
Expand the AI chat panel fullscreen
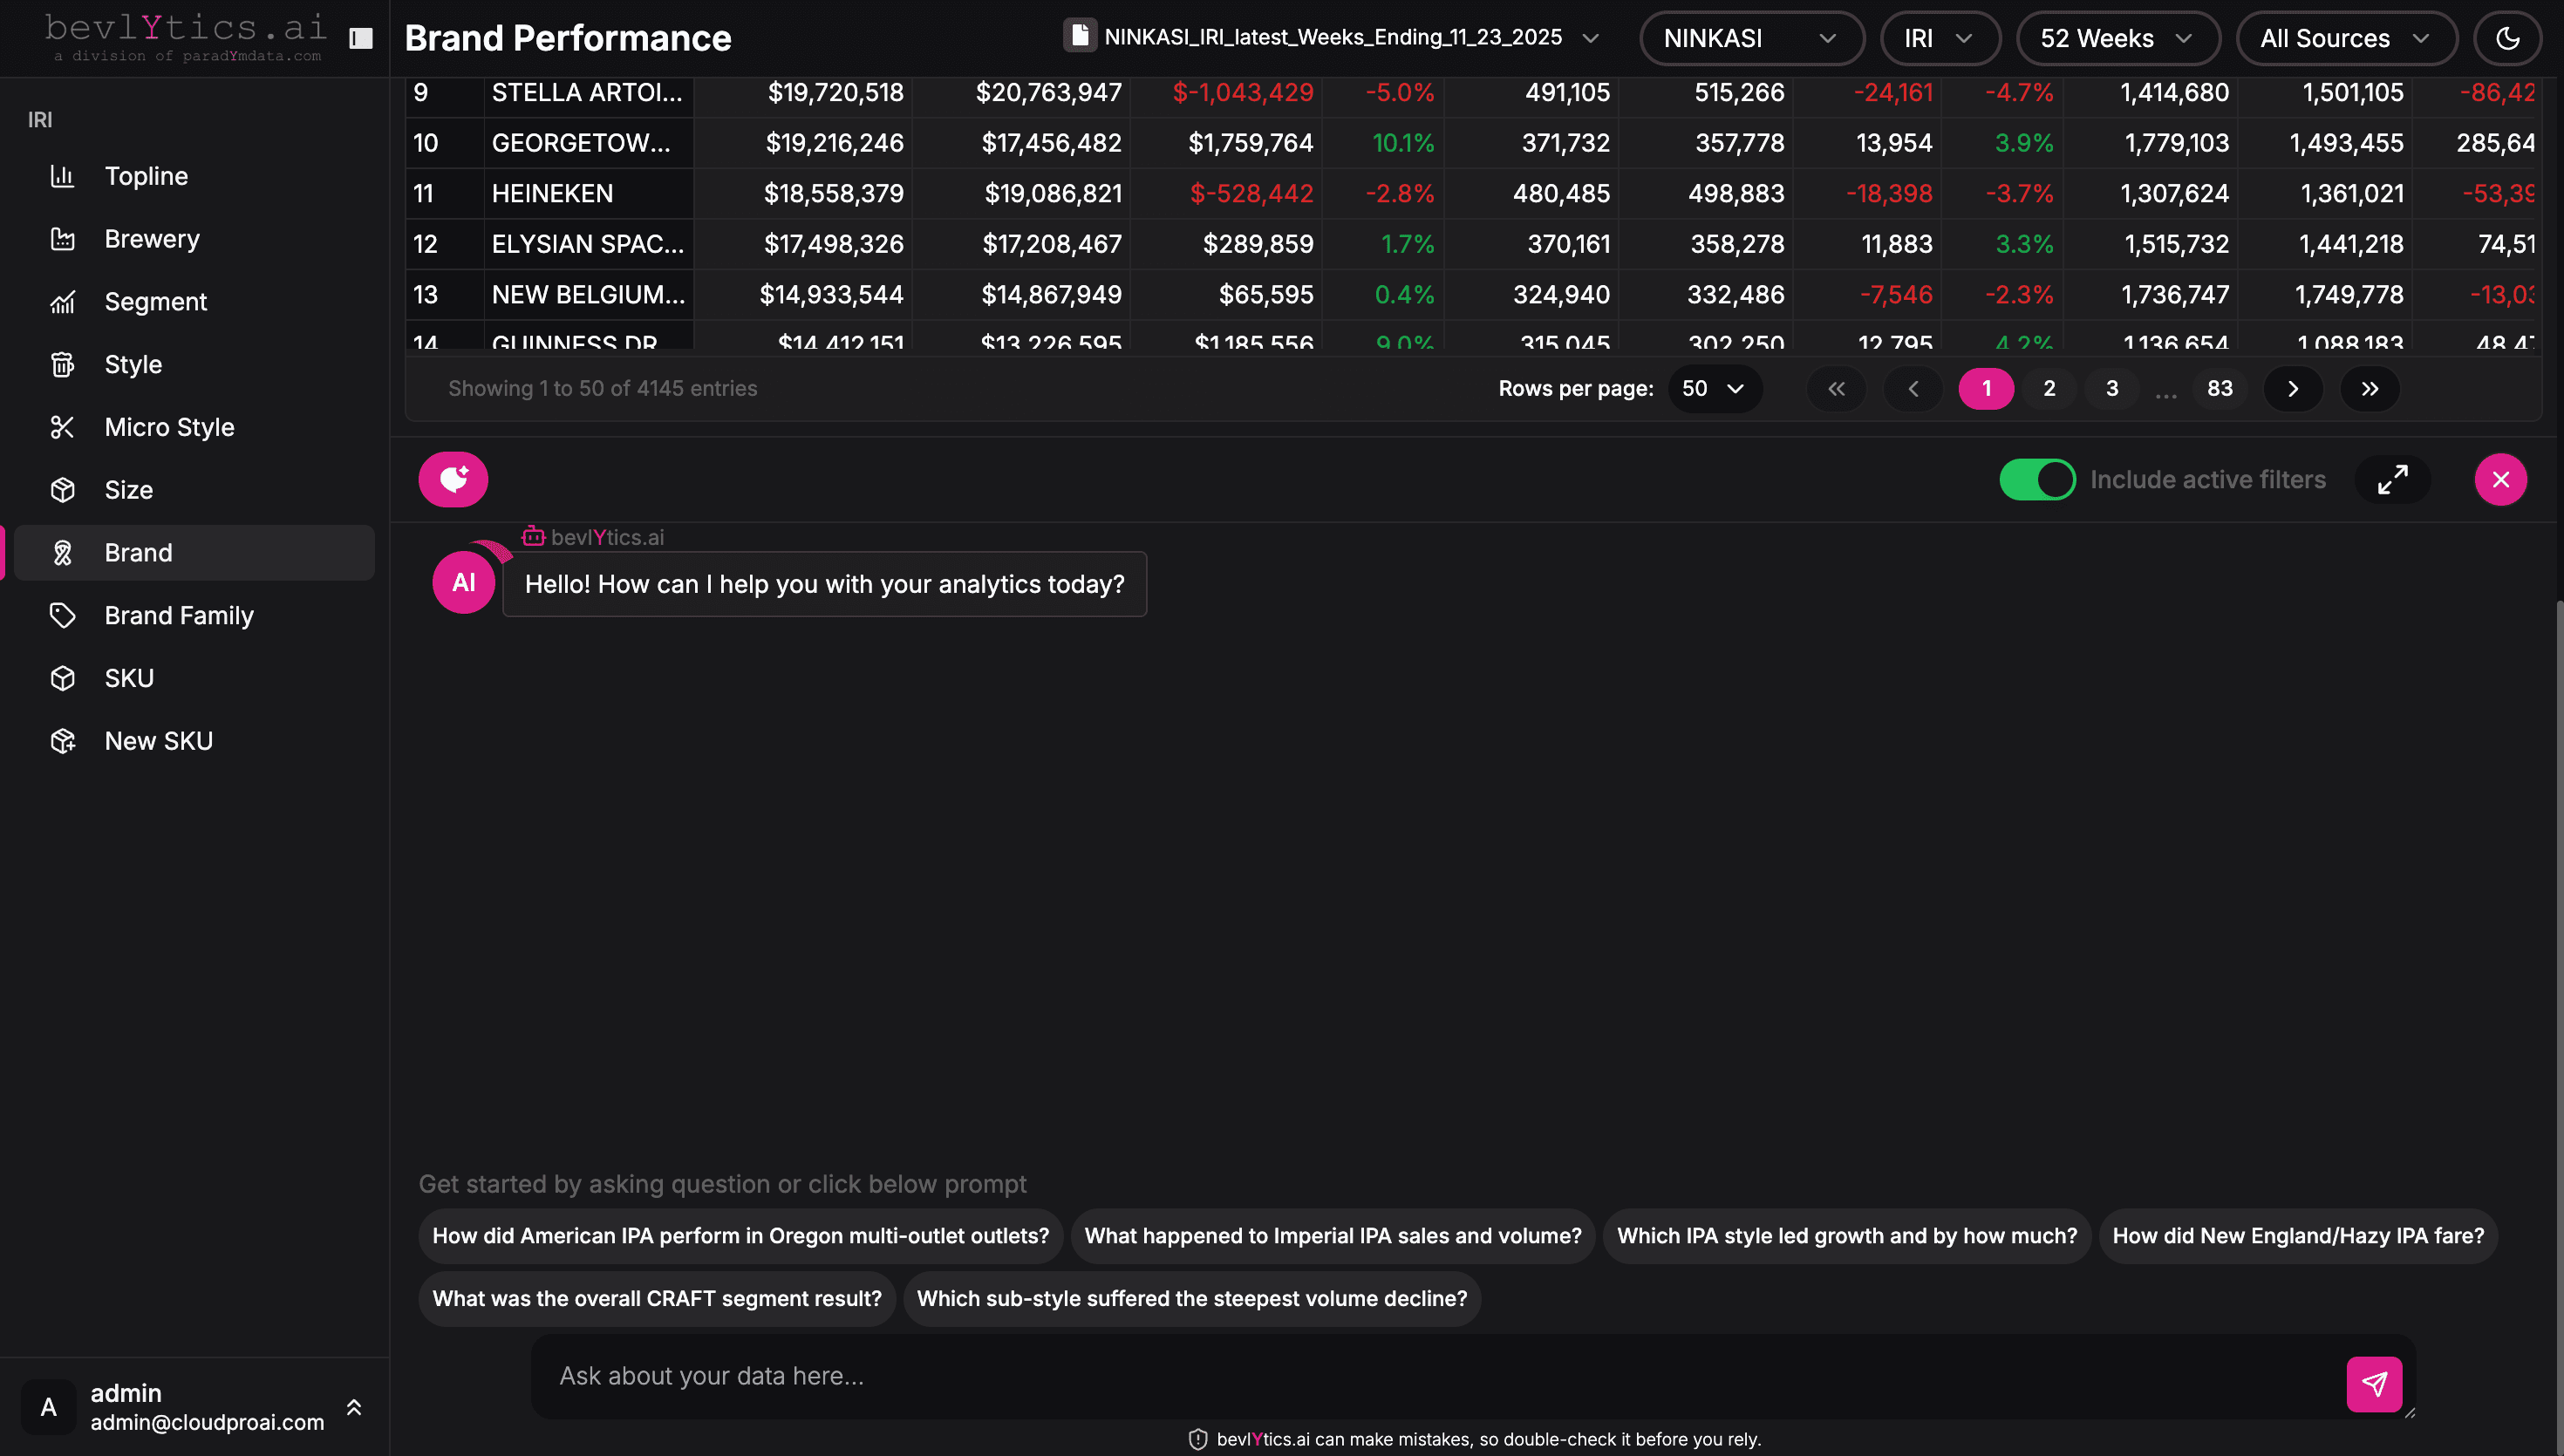coord(2392,480)
